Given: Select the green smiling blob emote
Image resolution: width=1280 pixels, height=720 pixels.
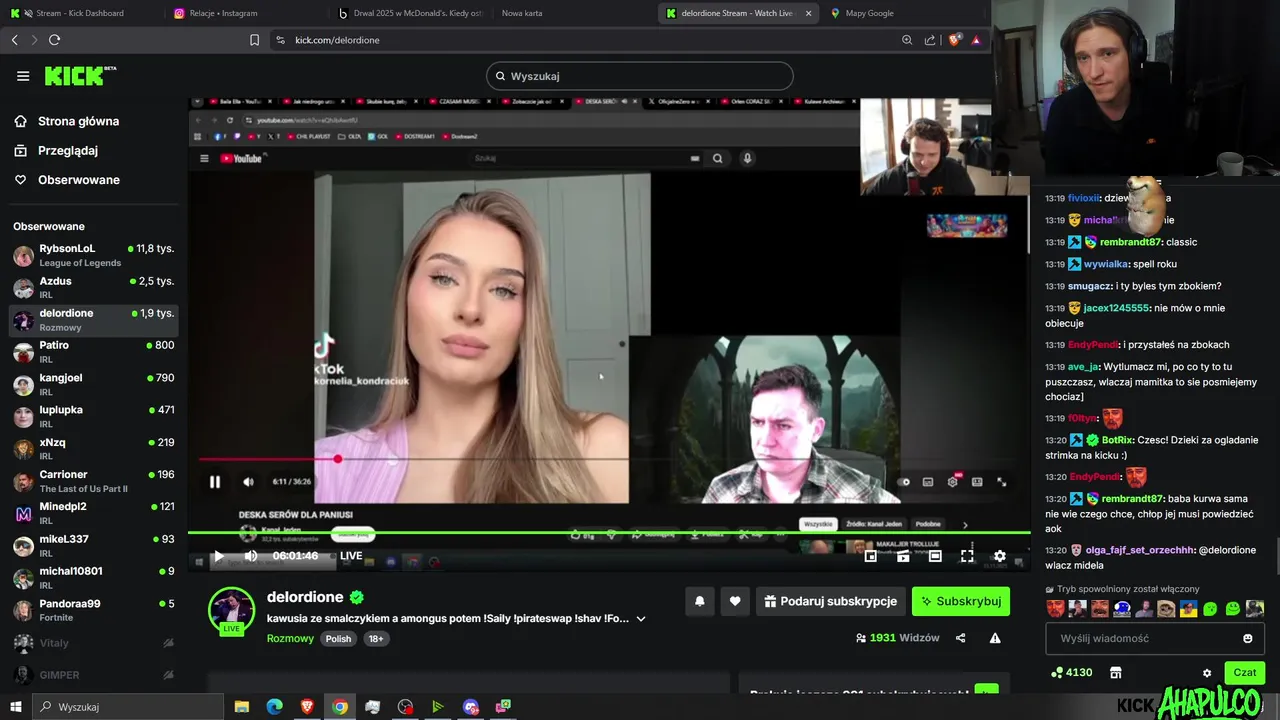Looking at the screenshot, I should pyautogui.click(x=1233, y=608).
